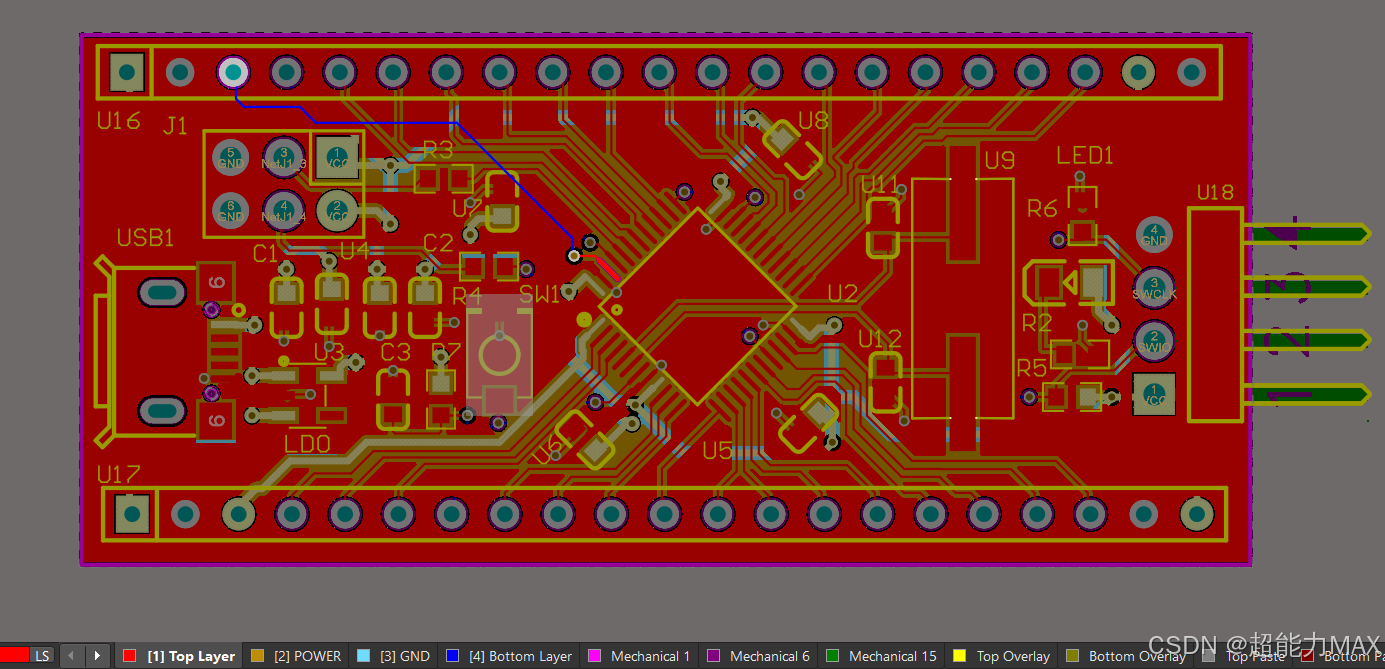1385x669 pixels.
Task: Click the U16 designator text
Action: point(118,121)
